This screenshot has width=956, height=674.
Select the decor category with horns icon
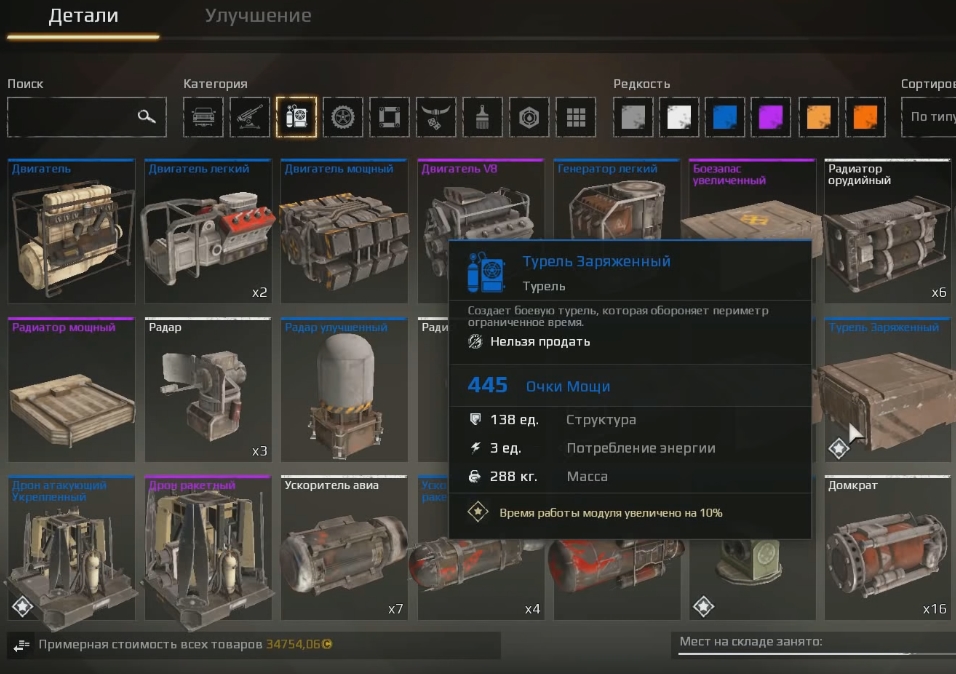[x=434, y=117]
